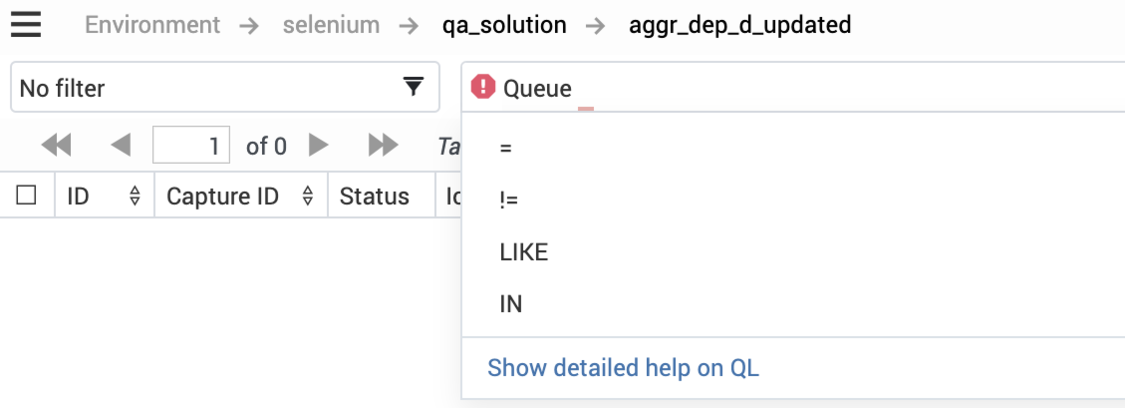Toggle the select-all rows checkbox
1125x408 pixels.
coord(27,195)
